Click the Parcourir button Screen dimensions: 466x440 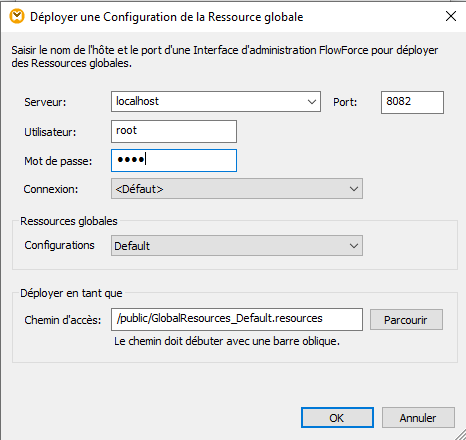point(406,320)
